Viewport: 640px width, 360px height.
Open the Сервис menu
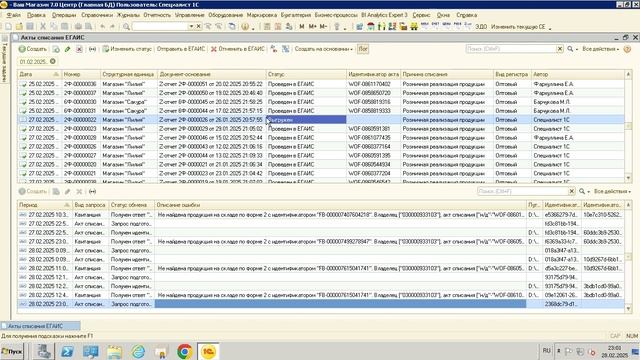coord(421,15)
